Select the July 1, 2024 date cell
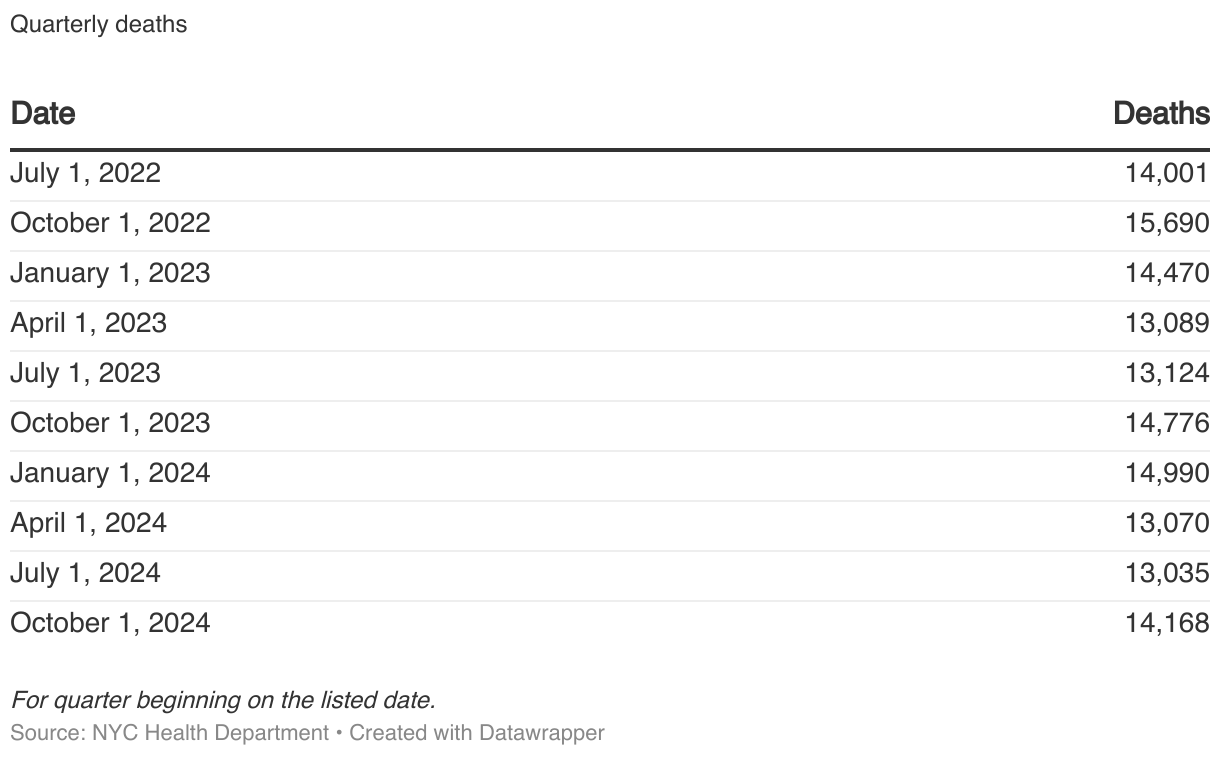The height and width of the screenshot is (758, 1220). tap(85, 573)
